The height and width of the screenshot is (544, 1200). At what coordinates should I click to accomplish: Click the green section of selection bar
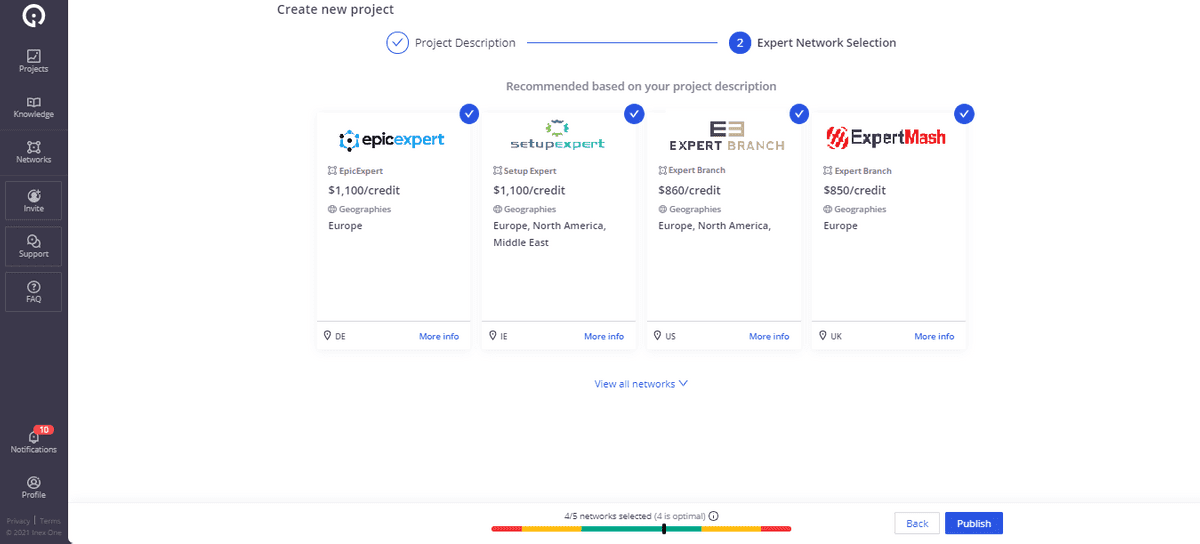641,528
